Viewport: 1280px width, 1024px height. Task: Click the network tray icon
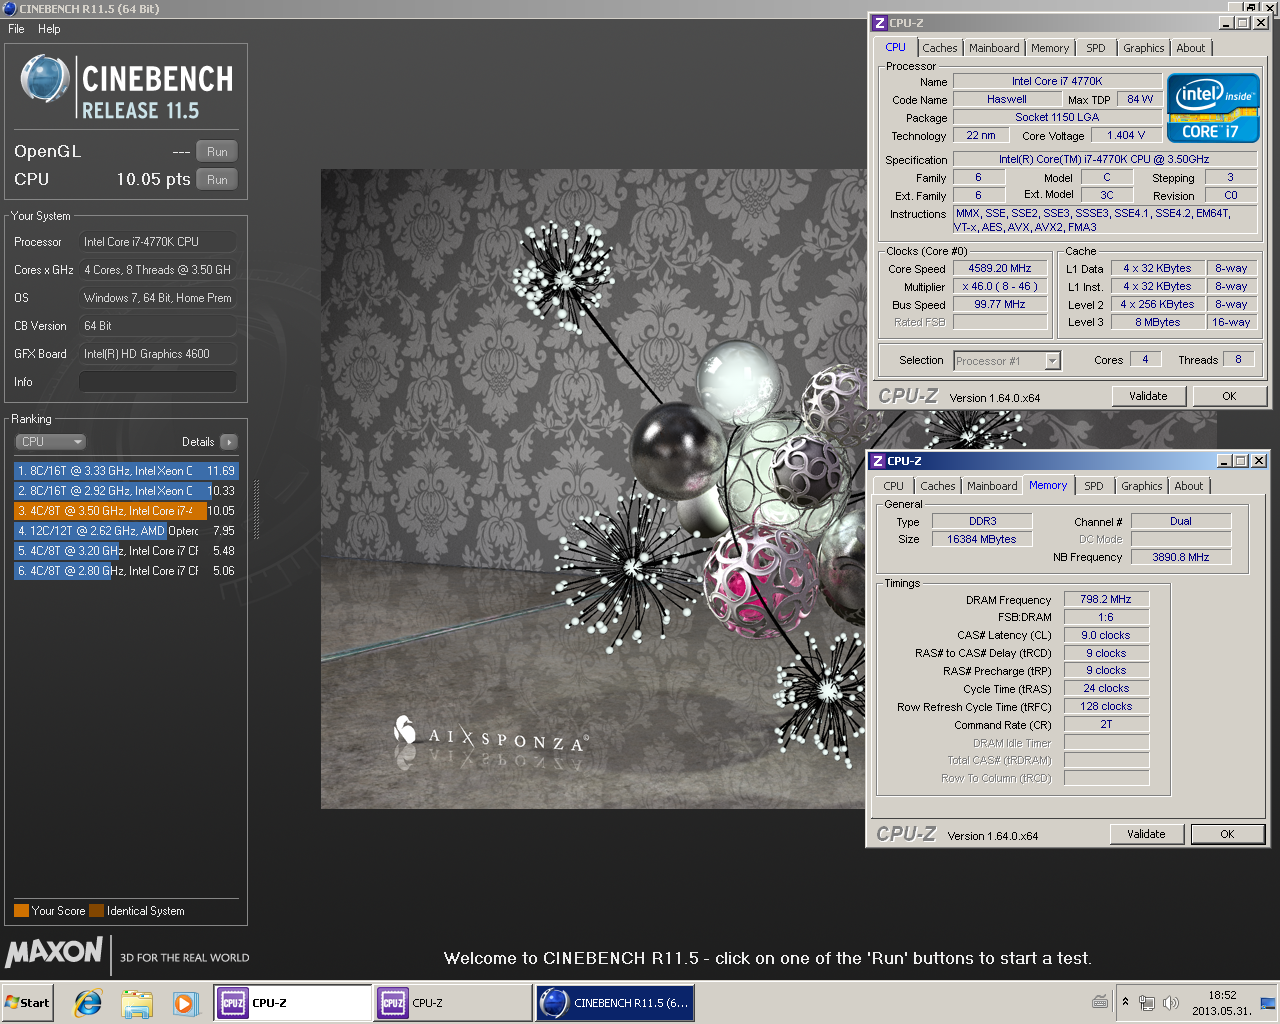1147,1003
